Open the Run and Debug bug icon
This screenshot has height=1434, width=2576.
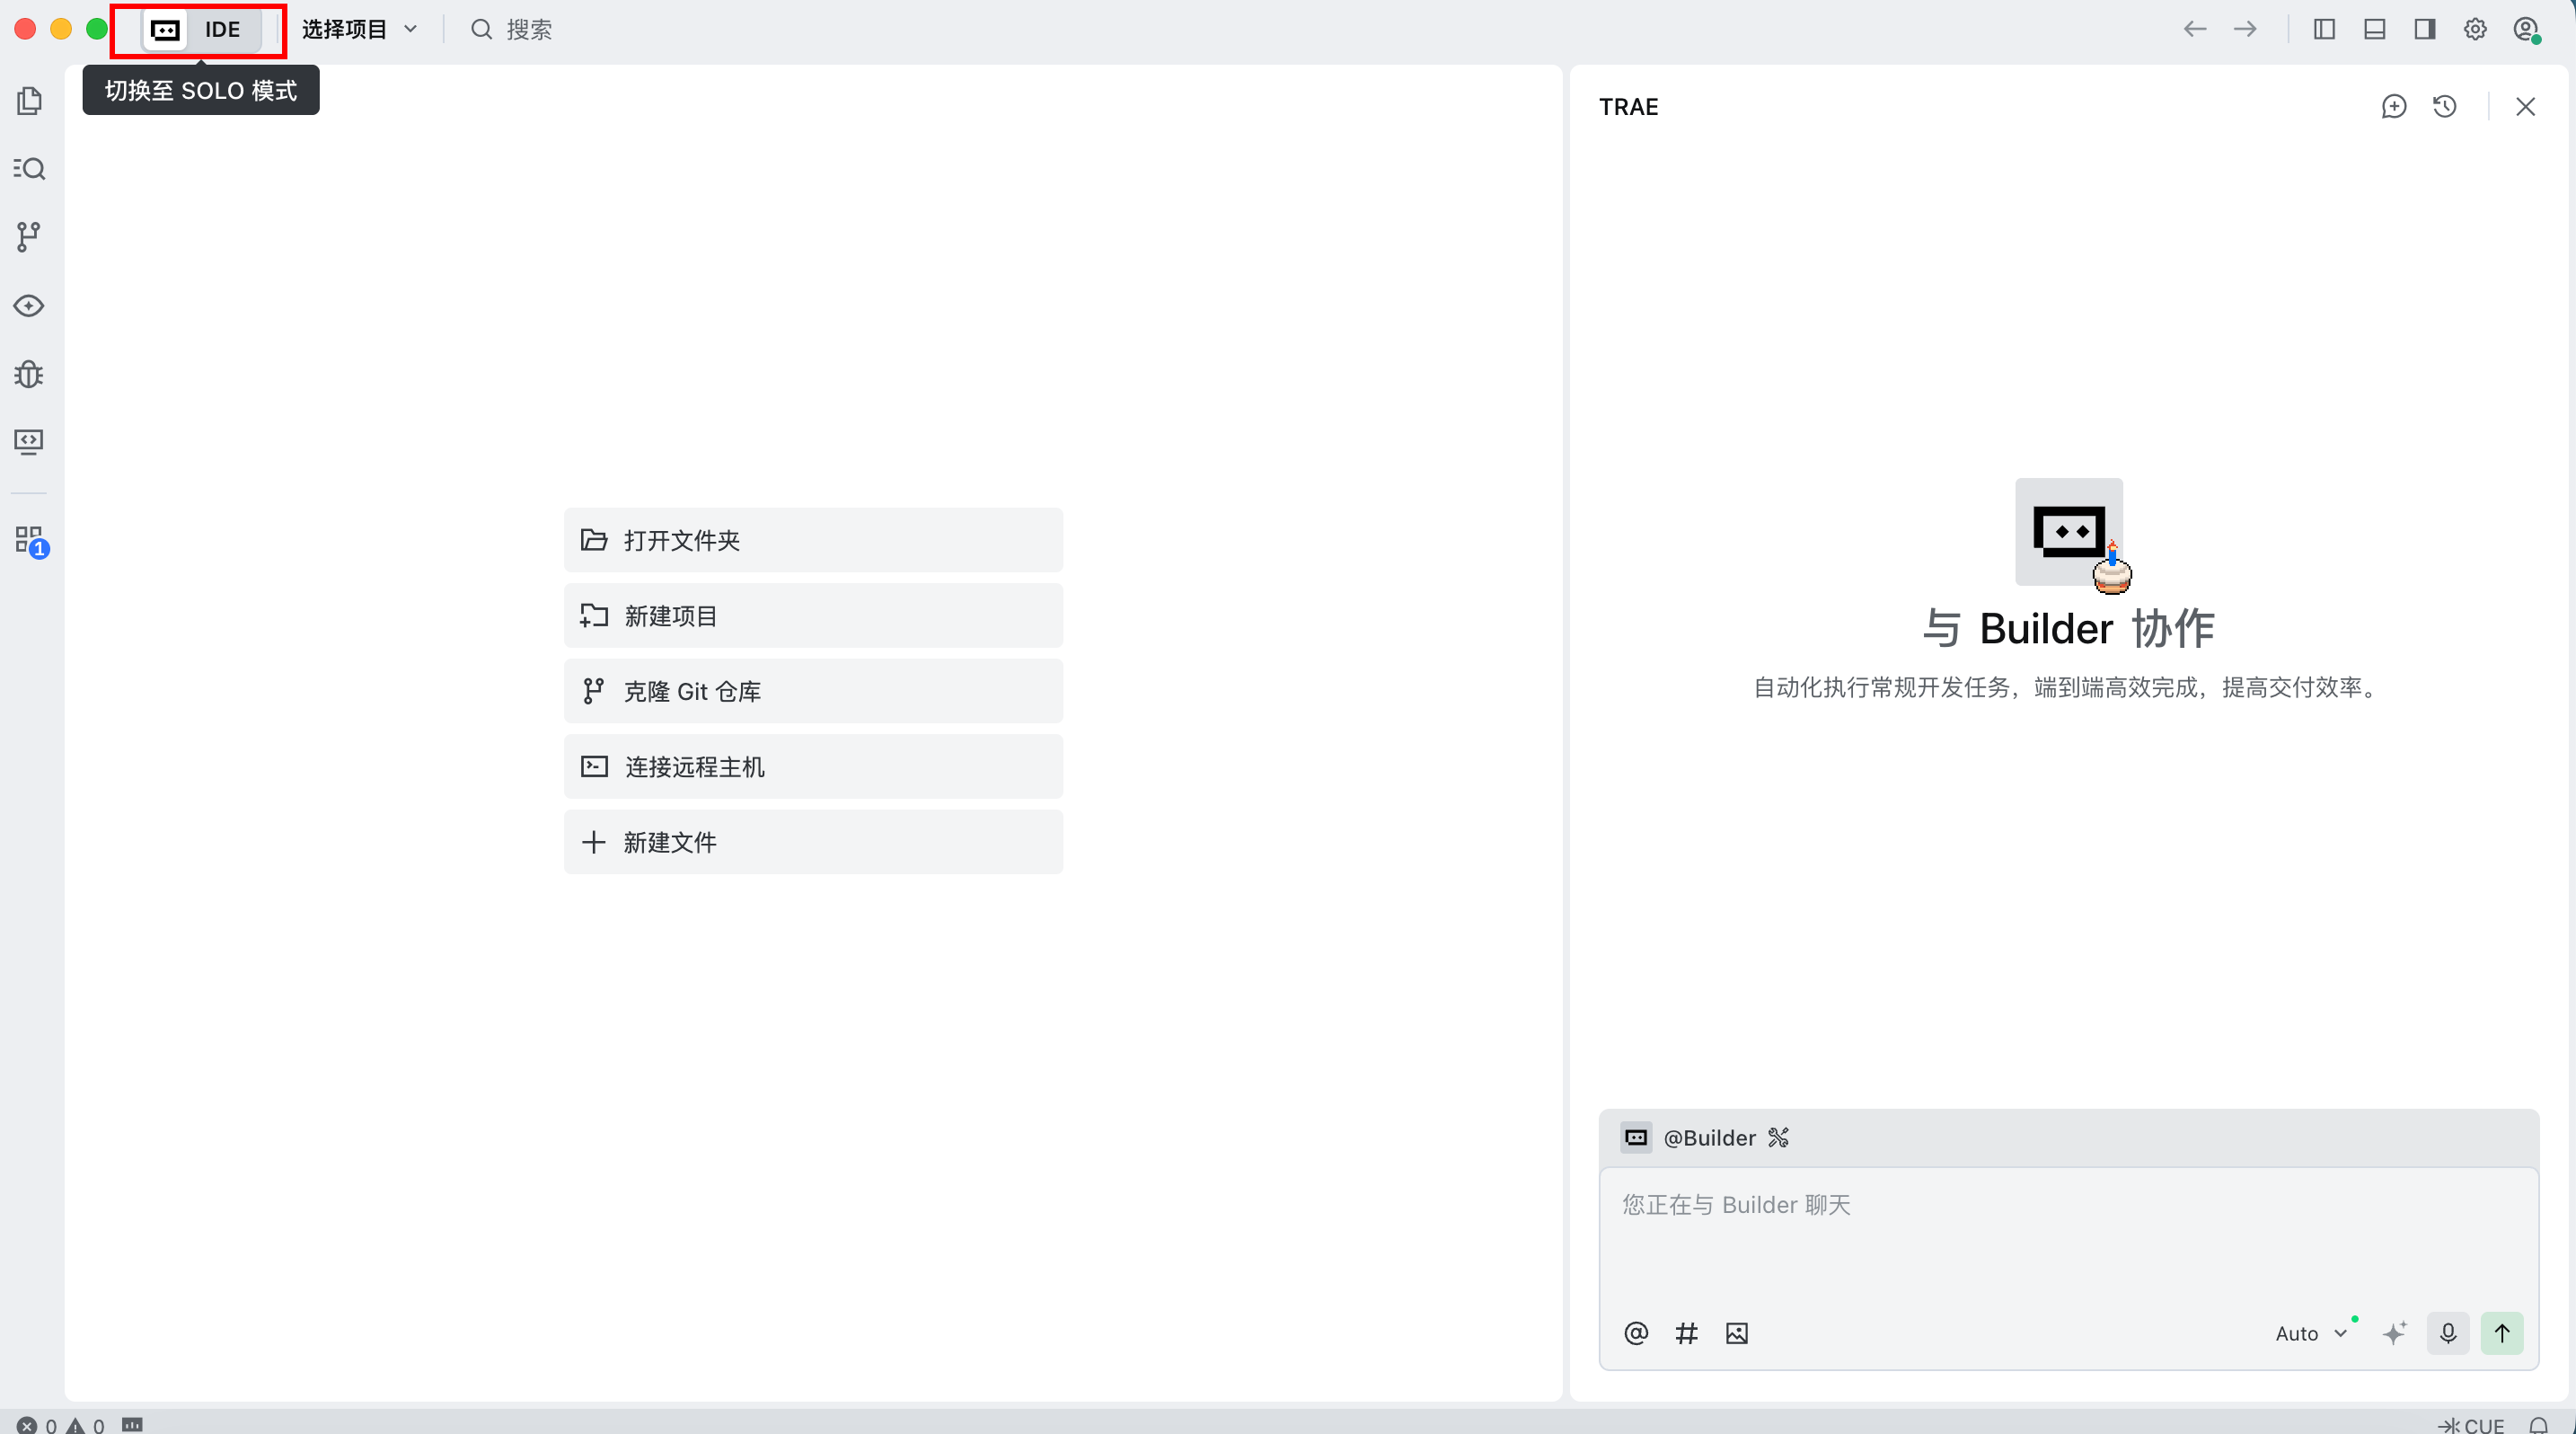(29, 374)
